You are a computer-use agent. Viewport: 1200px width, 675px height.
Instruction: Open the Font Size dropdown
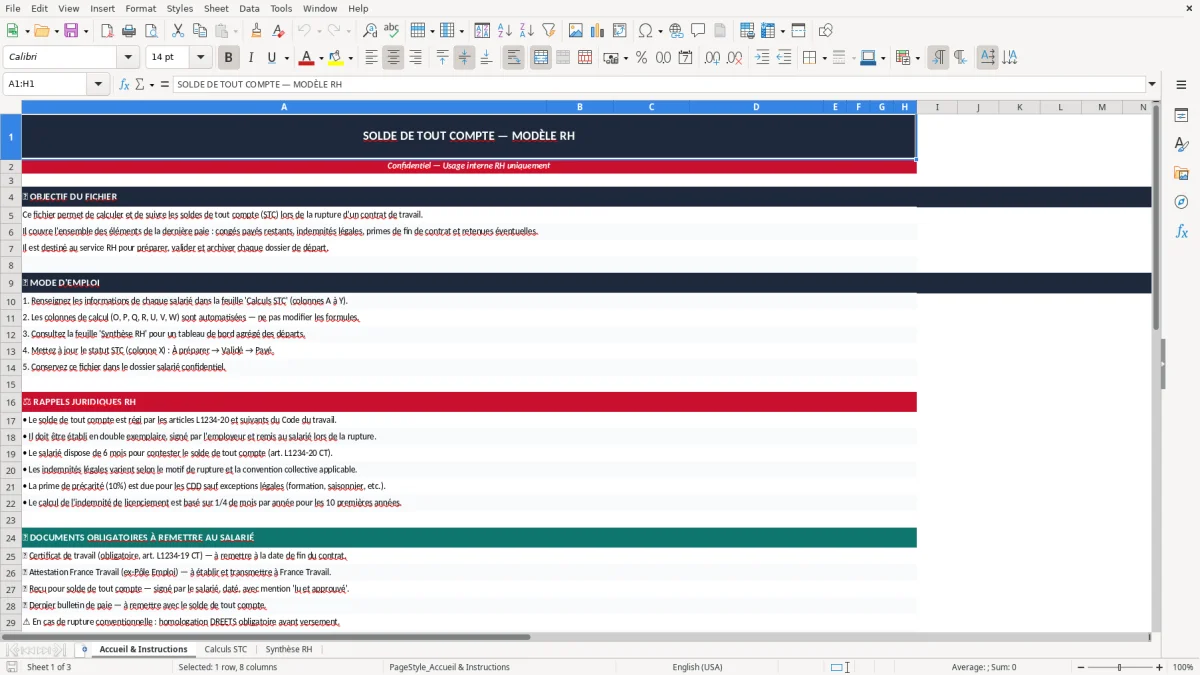pos(200,58)
